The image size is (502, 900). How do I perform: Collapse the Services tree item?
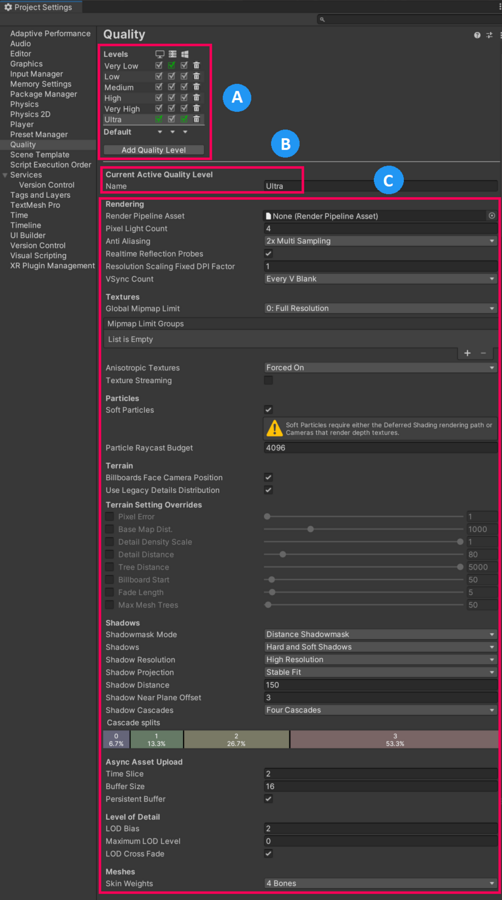tap(5, 175)
